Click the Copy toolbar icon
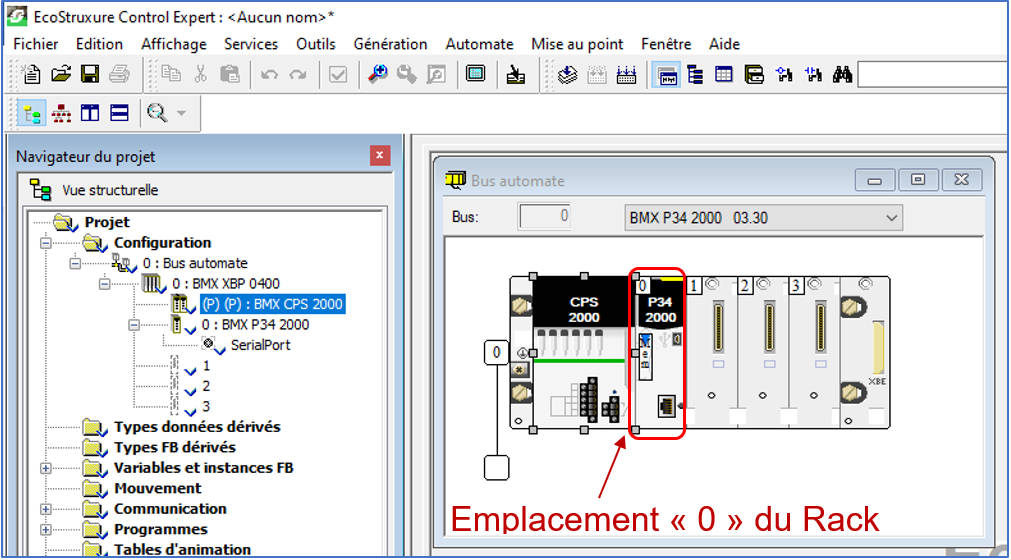Screen dimensions: 1011x560 (x=171, y=75)
